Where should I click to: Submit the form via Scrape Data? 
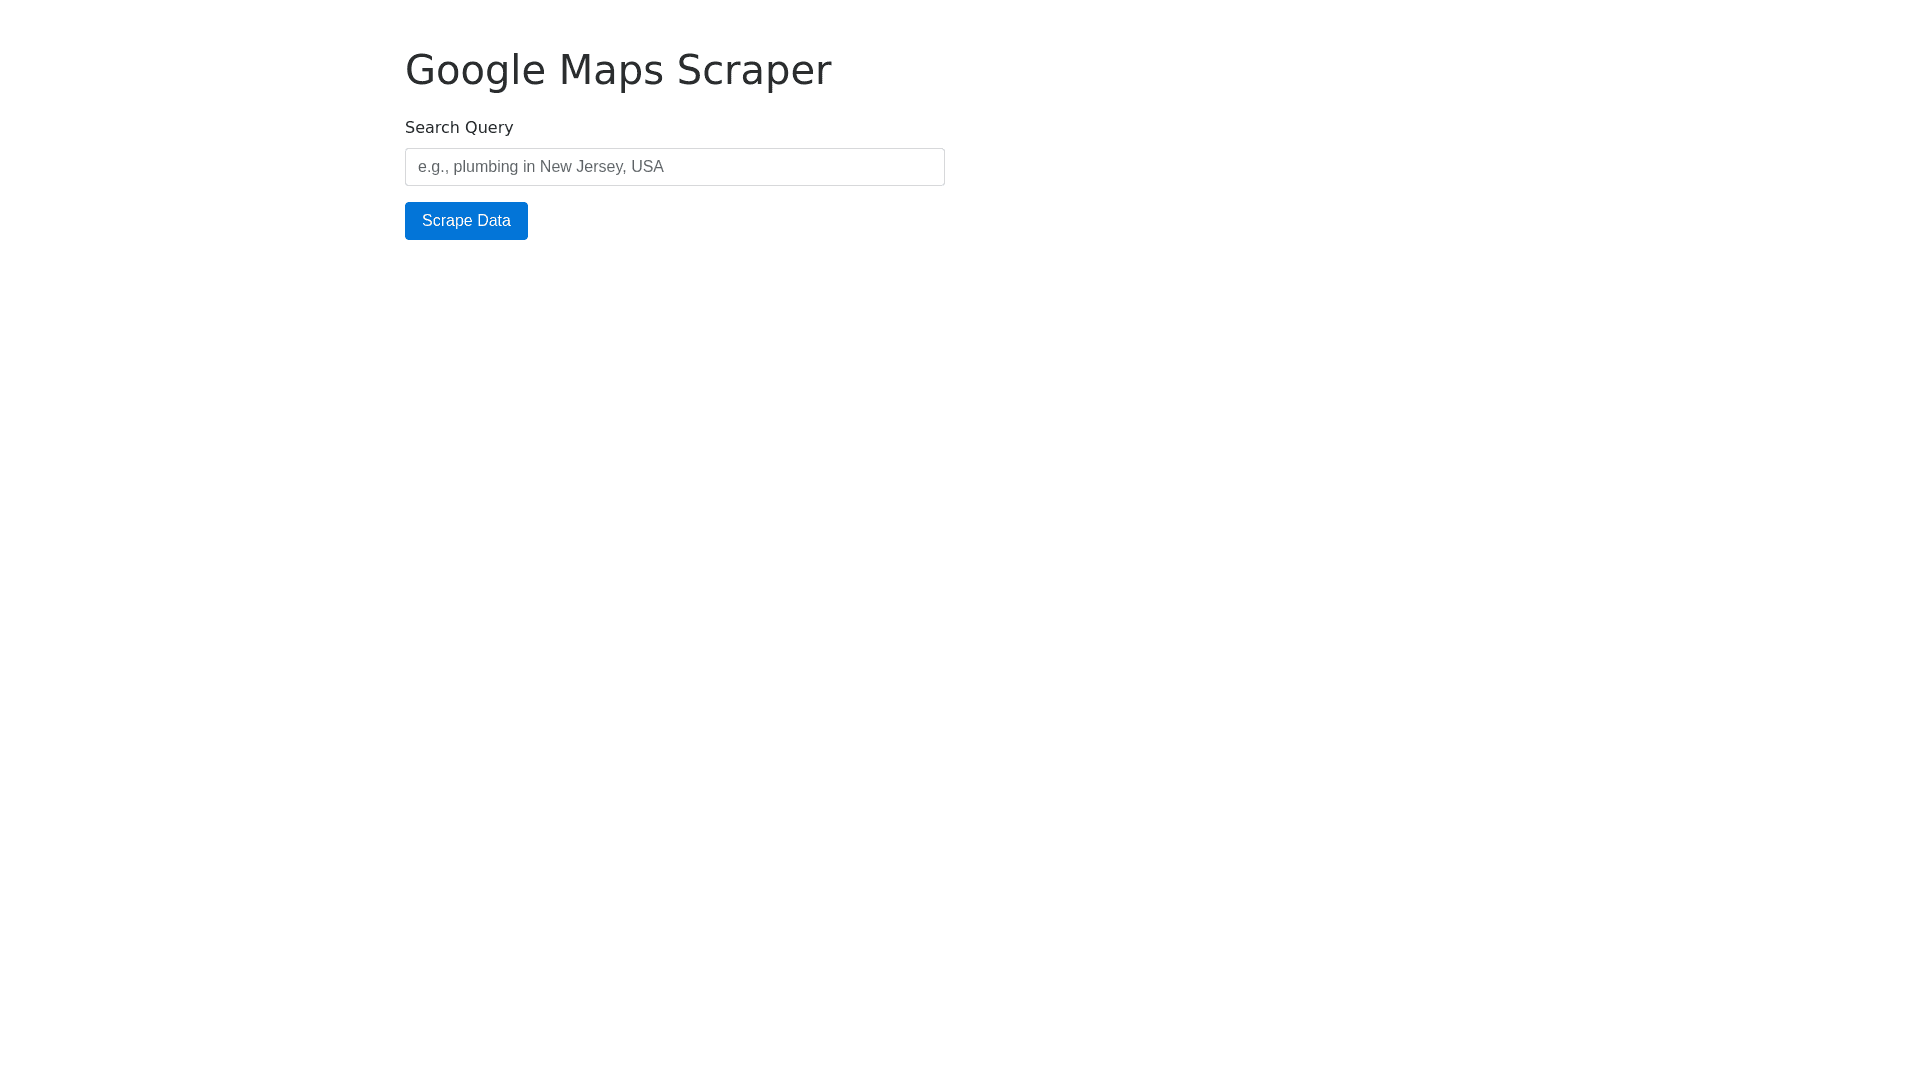tap(466, 221)
